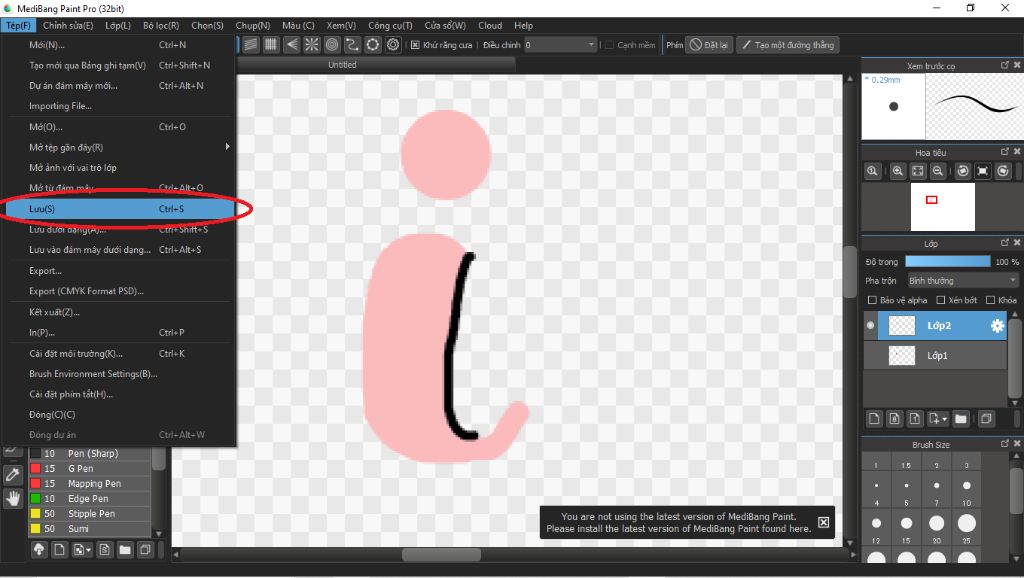The width and height of the screenshot is (1024, 578).
Task: Click the cloud brush download icon
Action: point(39,550)
